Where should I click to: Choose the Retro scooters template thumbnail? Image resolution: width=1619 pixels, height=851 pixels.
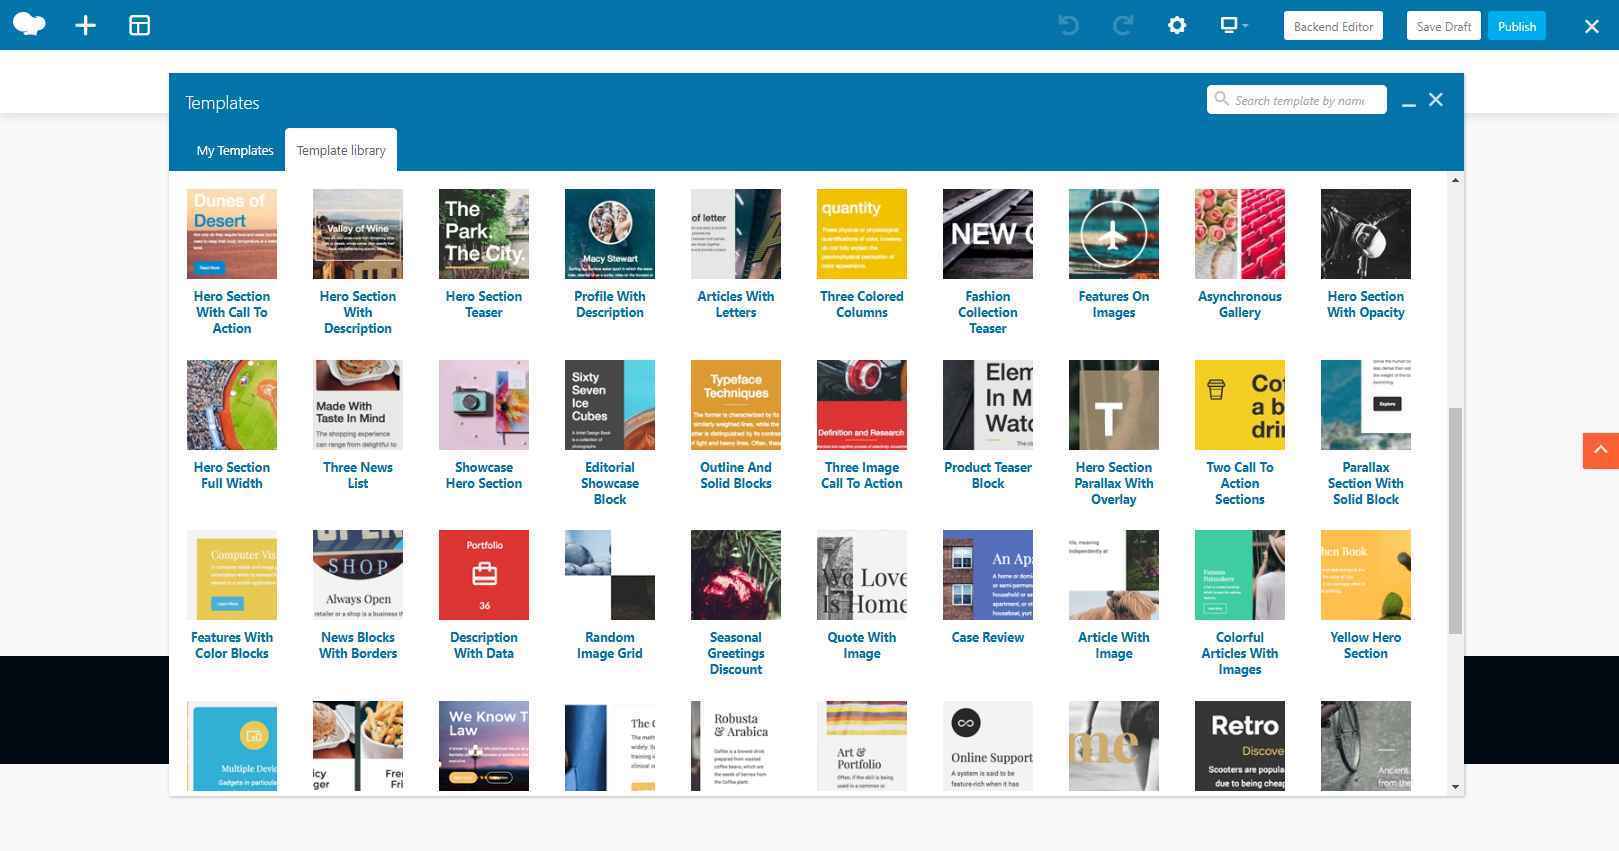(1240, 746)
